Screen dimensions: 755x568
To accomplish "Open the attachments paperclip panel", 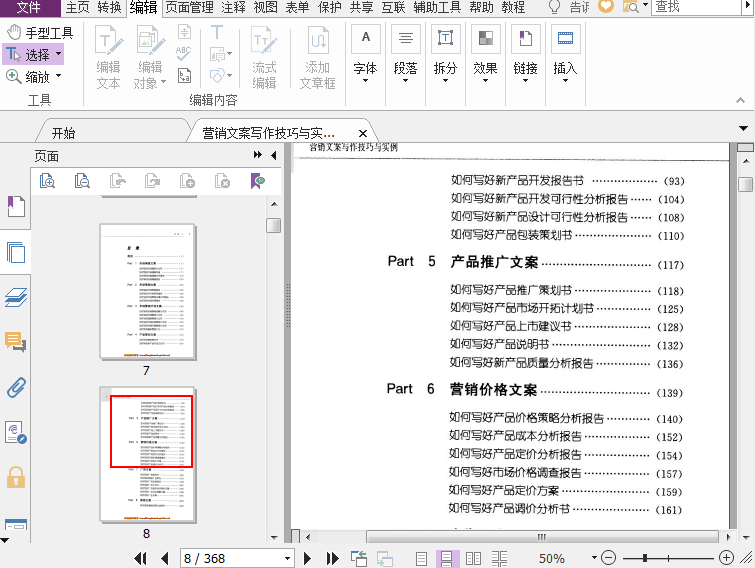I will pos(16,388).
